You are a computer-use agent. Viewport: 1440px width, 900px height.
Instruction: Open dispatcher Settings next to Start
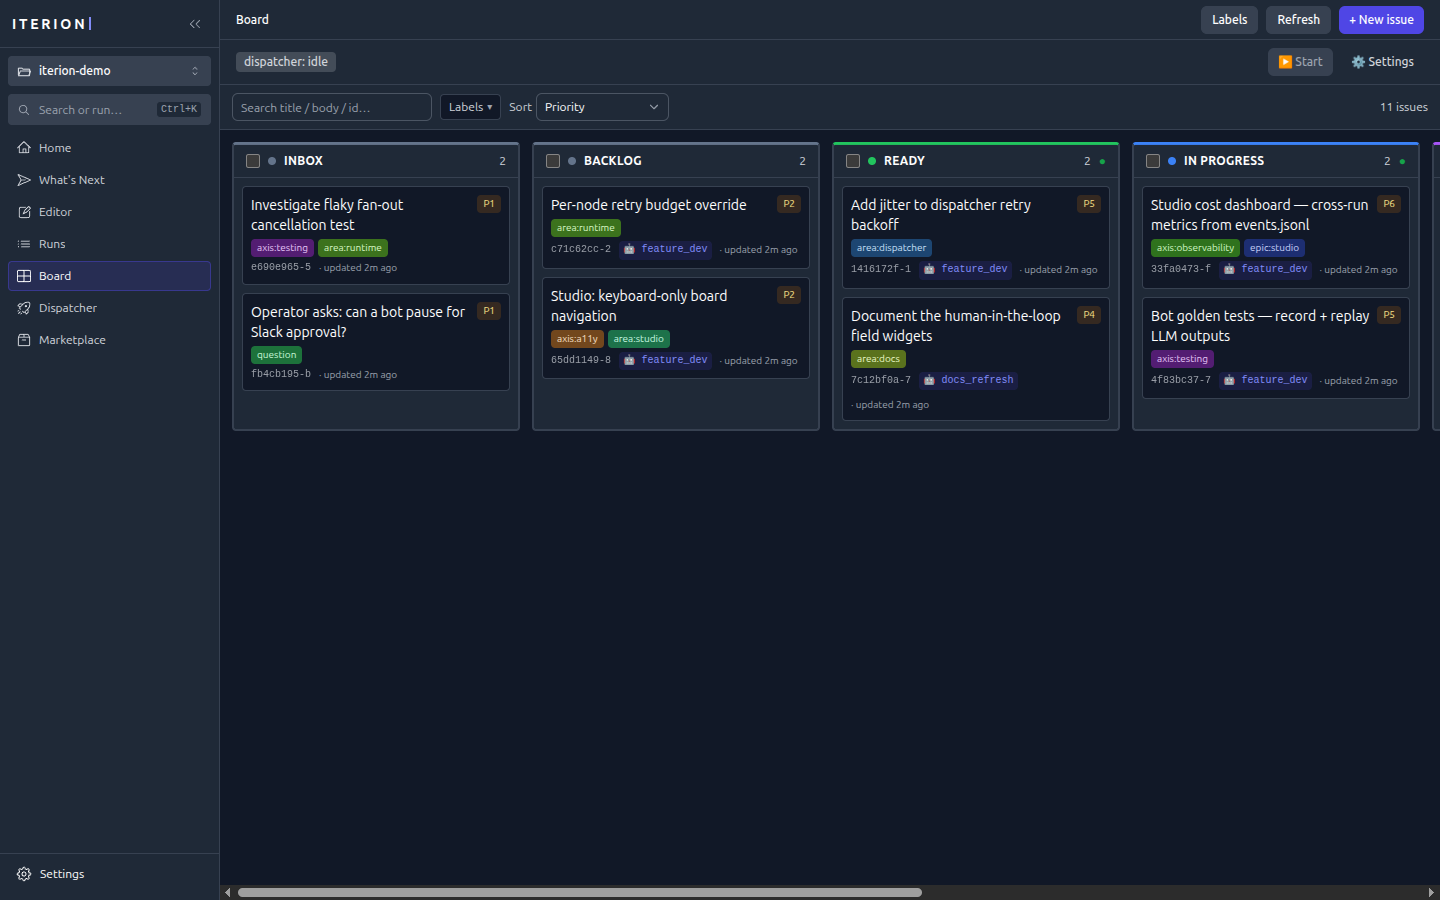pos(1382,62)
